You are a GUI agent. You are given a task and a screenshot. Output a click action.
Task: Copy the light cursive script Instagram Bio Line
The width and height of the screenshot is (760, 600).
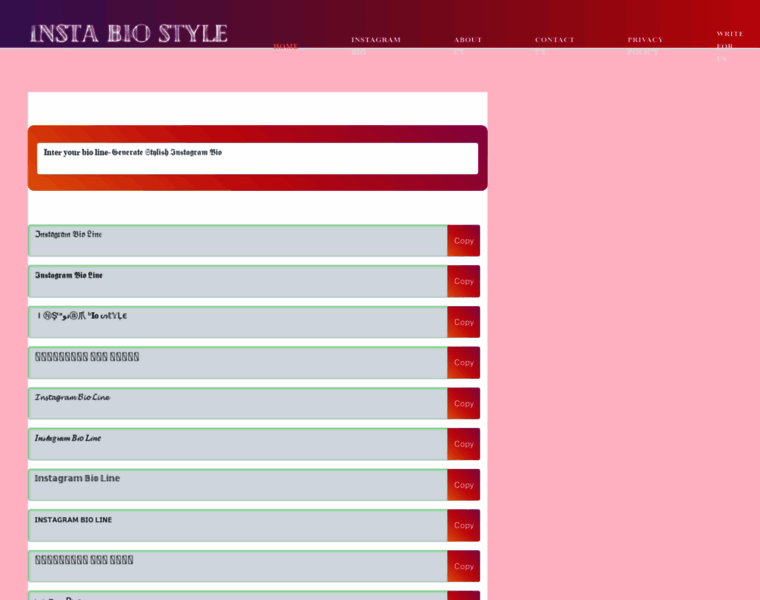463,403
